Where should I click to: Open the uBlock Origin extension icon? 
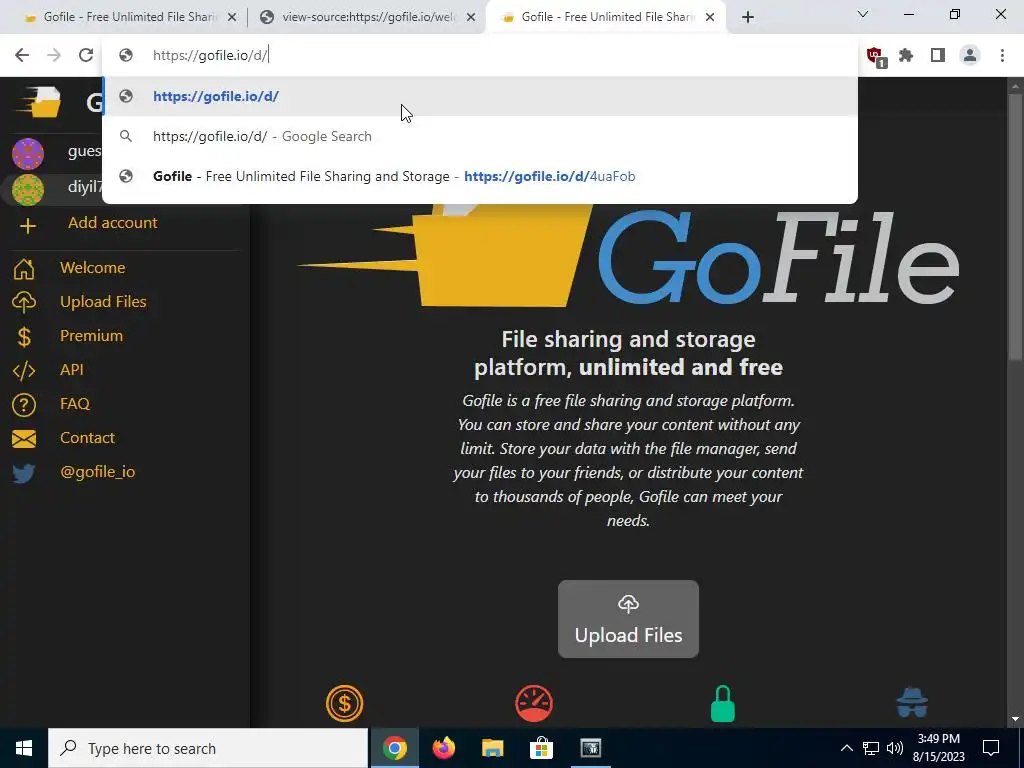875,57
